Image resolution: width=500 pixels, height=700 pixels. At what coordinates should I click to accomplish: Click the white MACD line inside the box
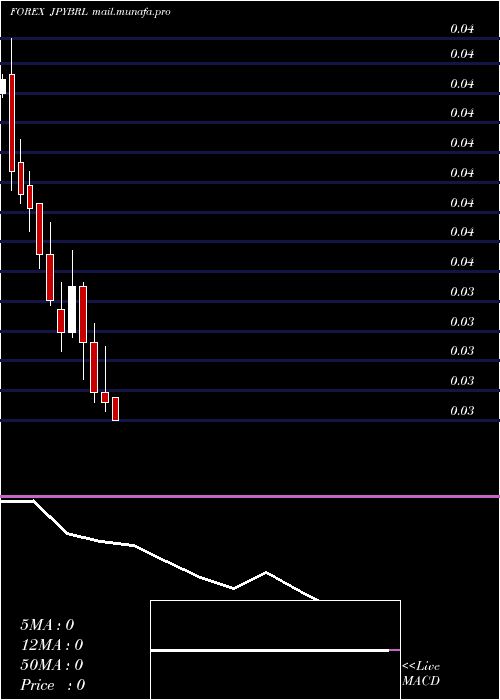(x=270, y=650)
